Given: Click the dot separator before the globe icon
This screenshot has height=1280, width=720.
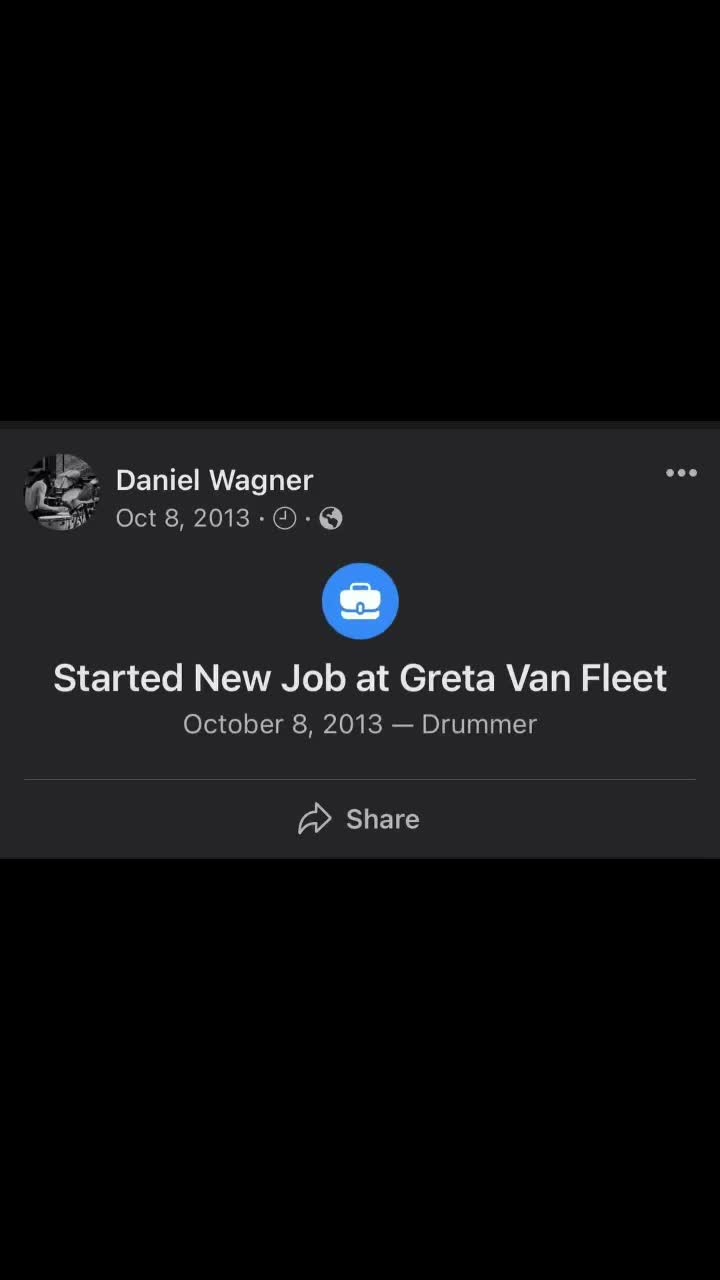Looking at the screenshot, I should (308, 518).
